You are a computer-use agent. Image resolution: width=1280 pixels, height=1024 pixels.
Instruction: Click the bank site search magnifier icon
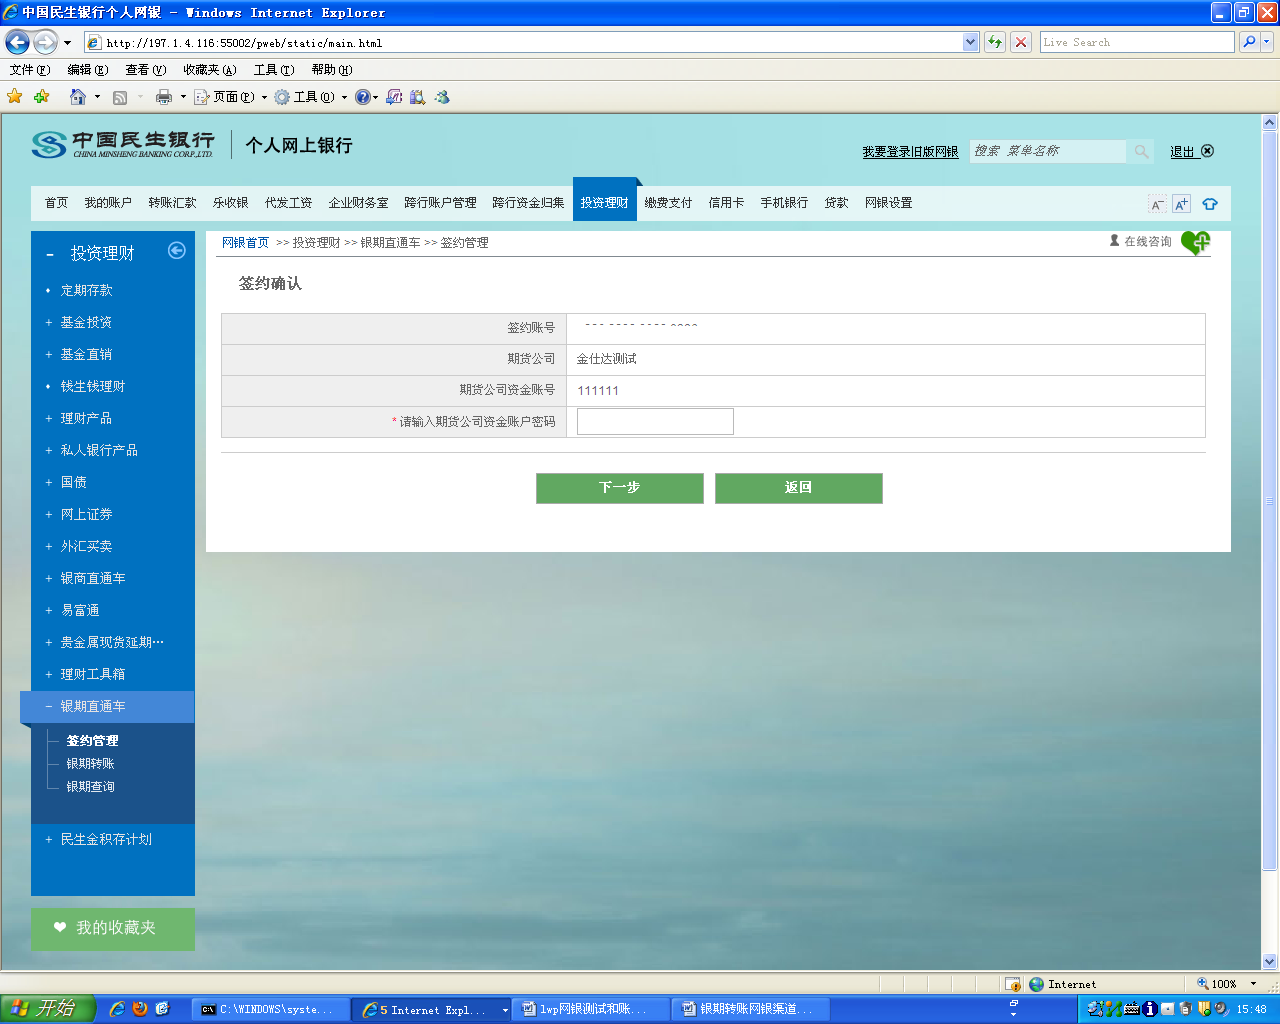[1141, 151]
